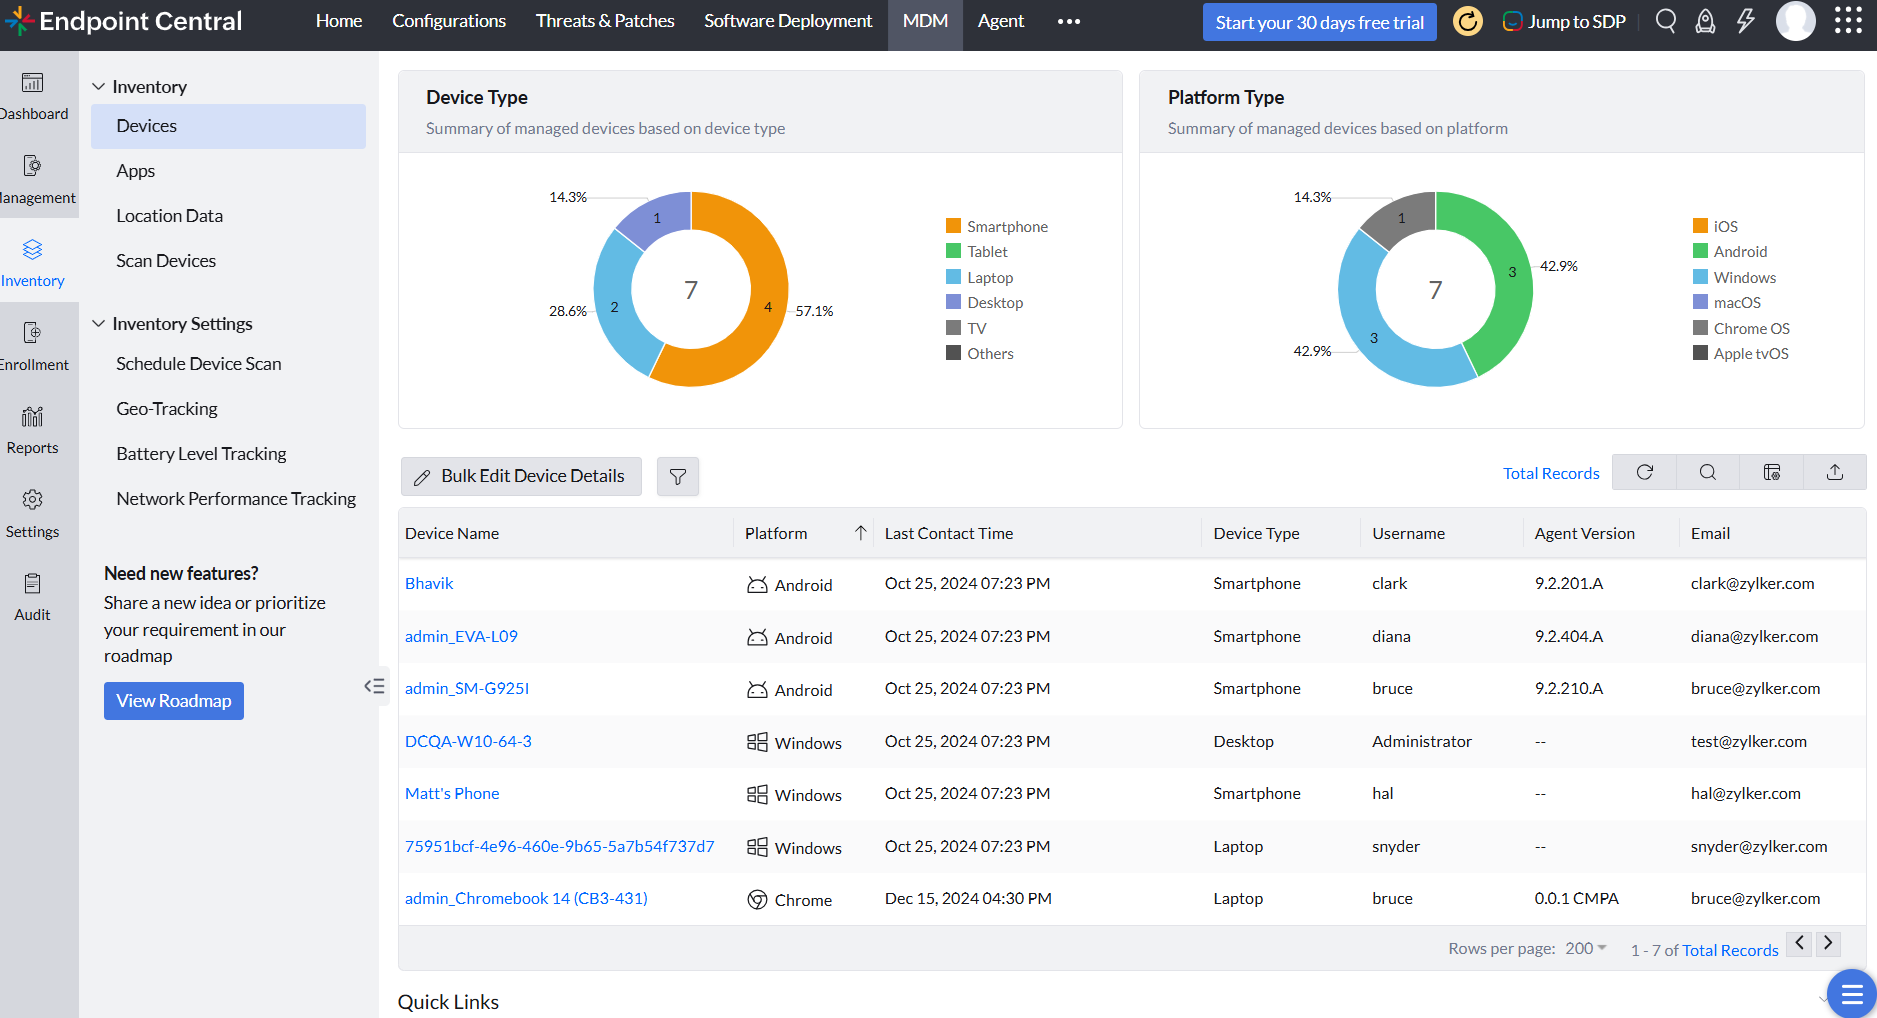Go to previous page of records
The height and width of the screenshot is (1018, 1877).
point(1799,943)
